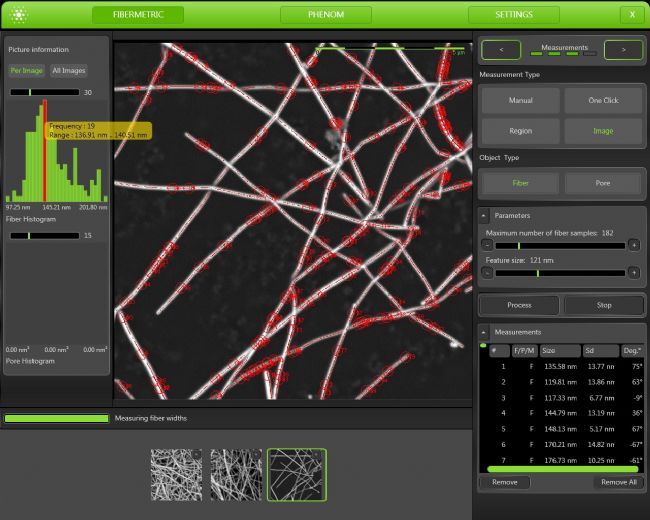Select Pore object type
This screenshot has width=650, height=520.
pos(603,184)
